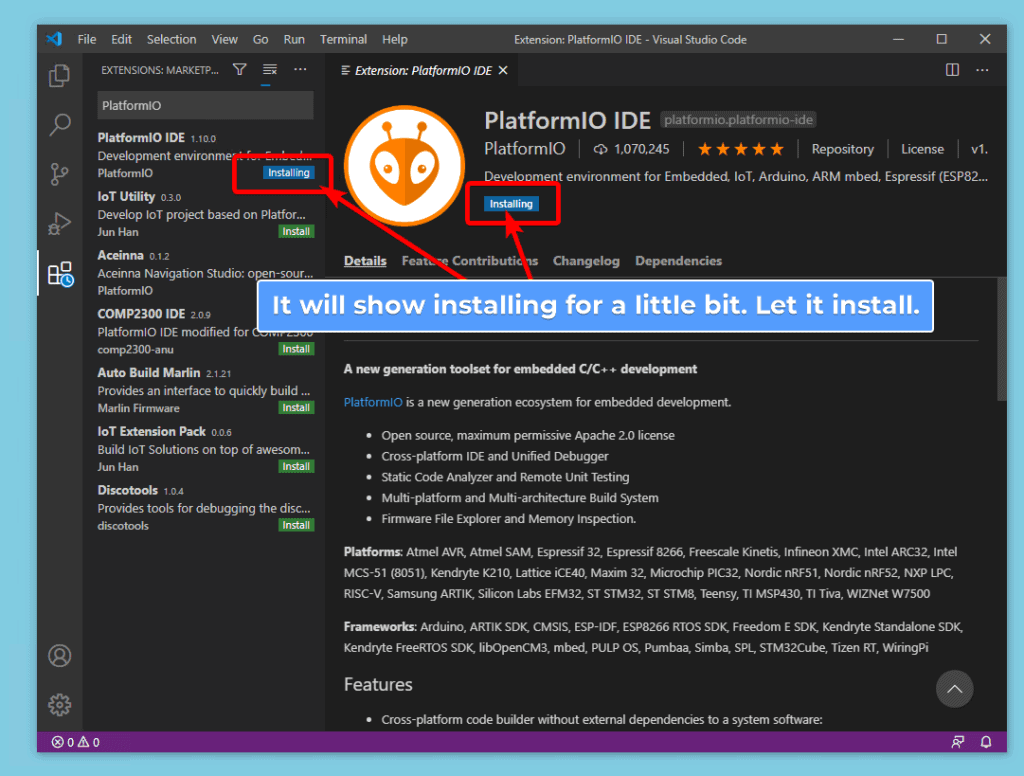
Task: Open the Run and Debug view
Action: pos(59,223)
